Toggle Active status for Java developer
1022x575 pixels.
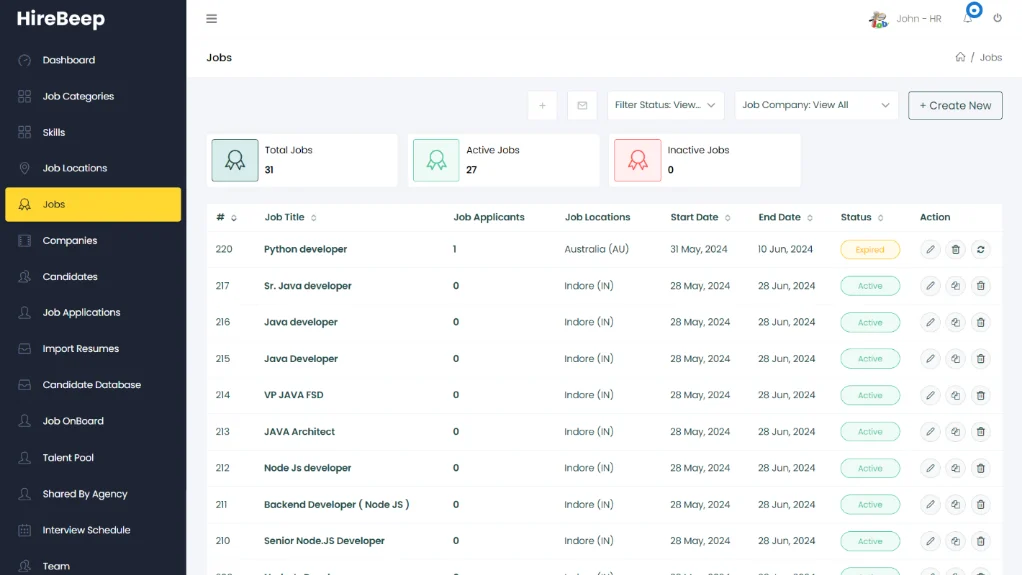pos(870,323)
